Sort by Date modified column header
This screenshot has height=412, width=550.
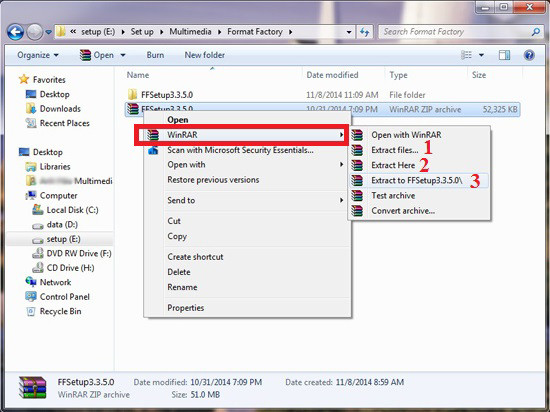pos(332,75)
